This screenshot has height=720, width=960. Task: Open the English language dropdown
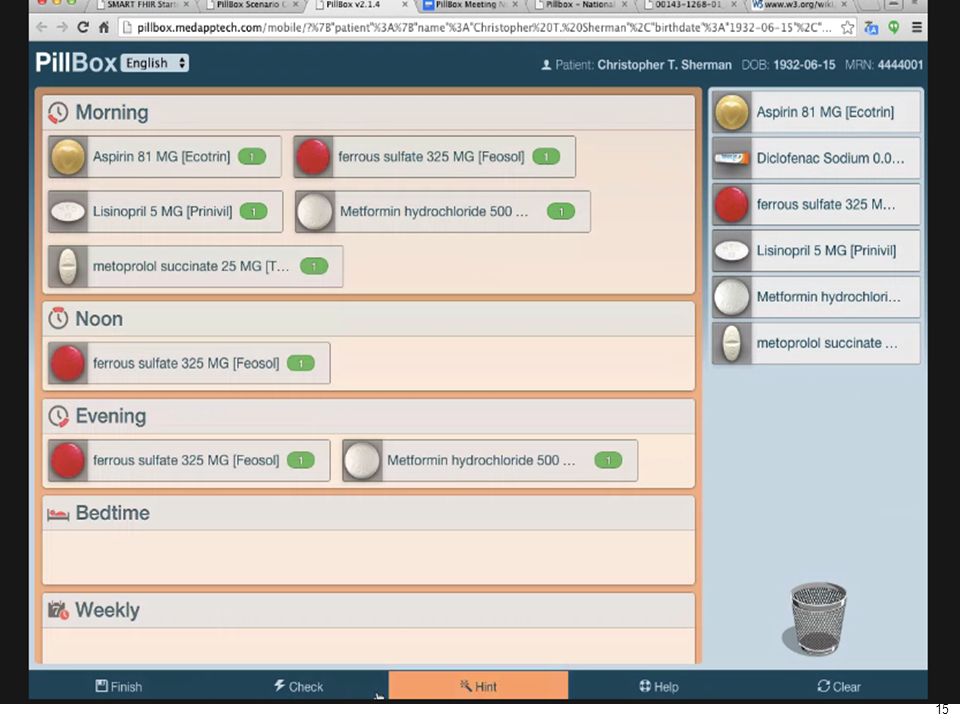(155, 63)
